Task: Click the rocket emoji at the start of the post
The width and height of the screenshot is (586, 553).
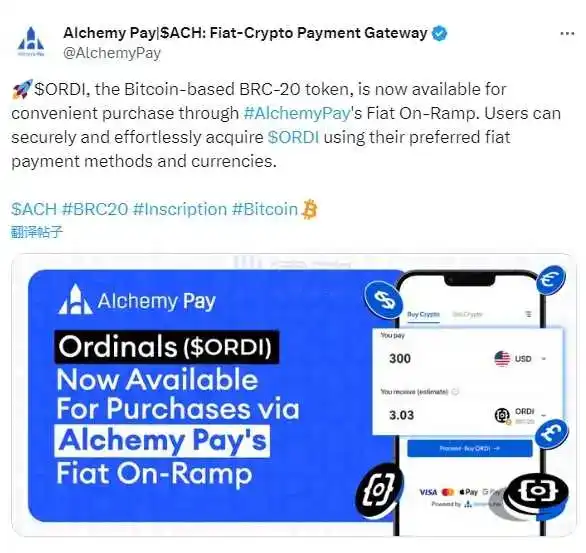Action: point(22,89)
